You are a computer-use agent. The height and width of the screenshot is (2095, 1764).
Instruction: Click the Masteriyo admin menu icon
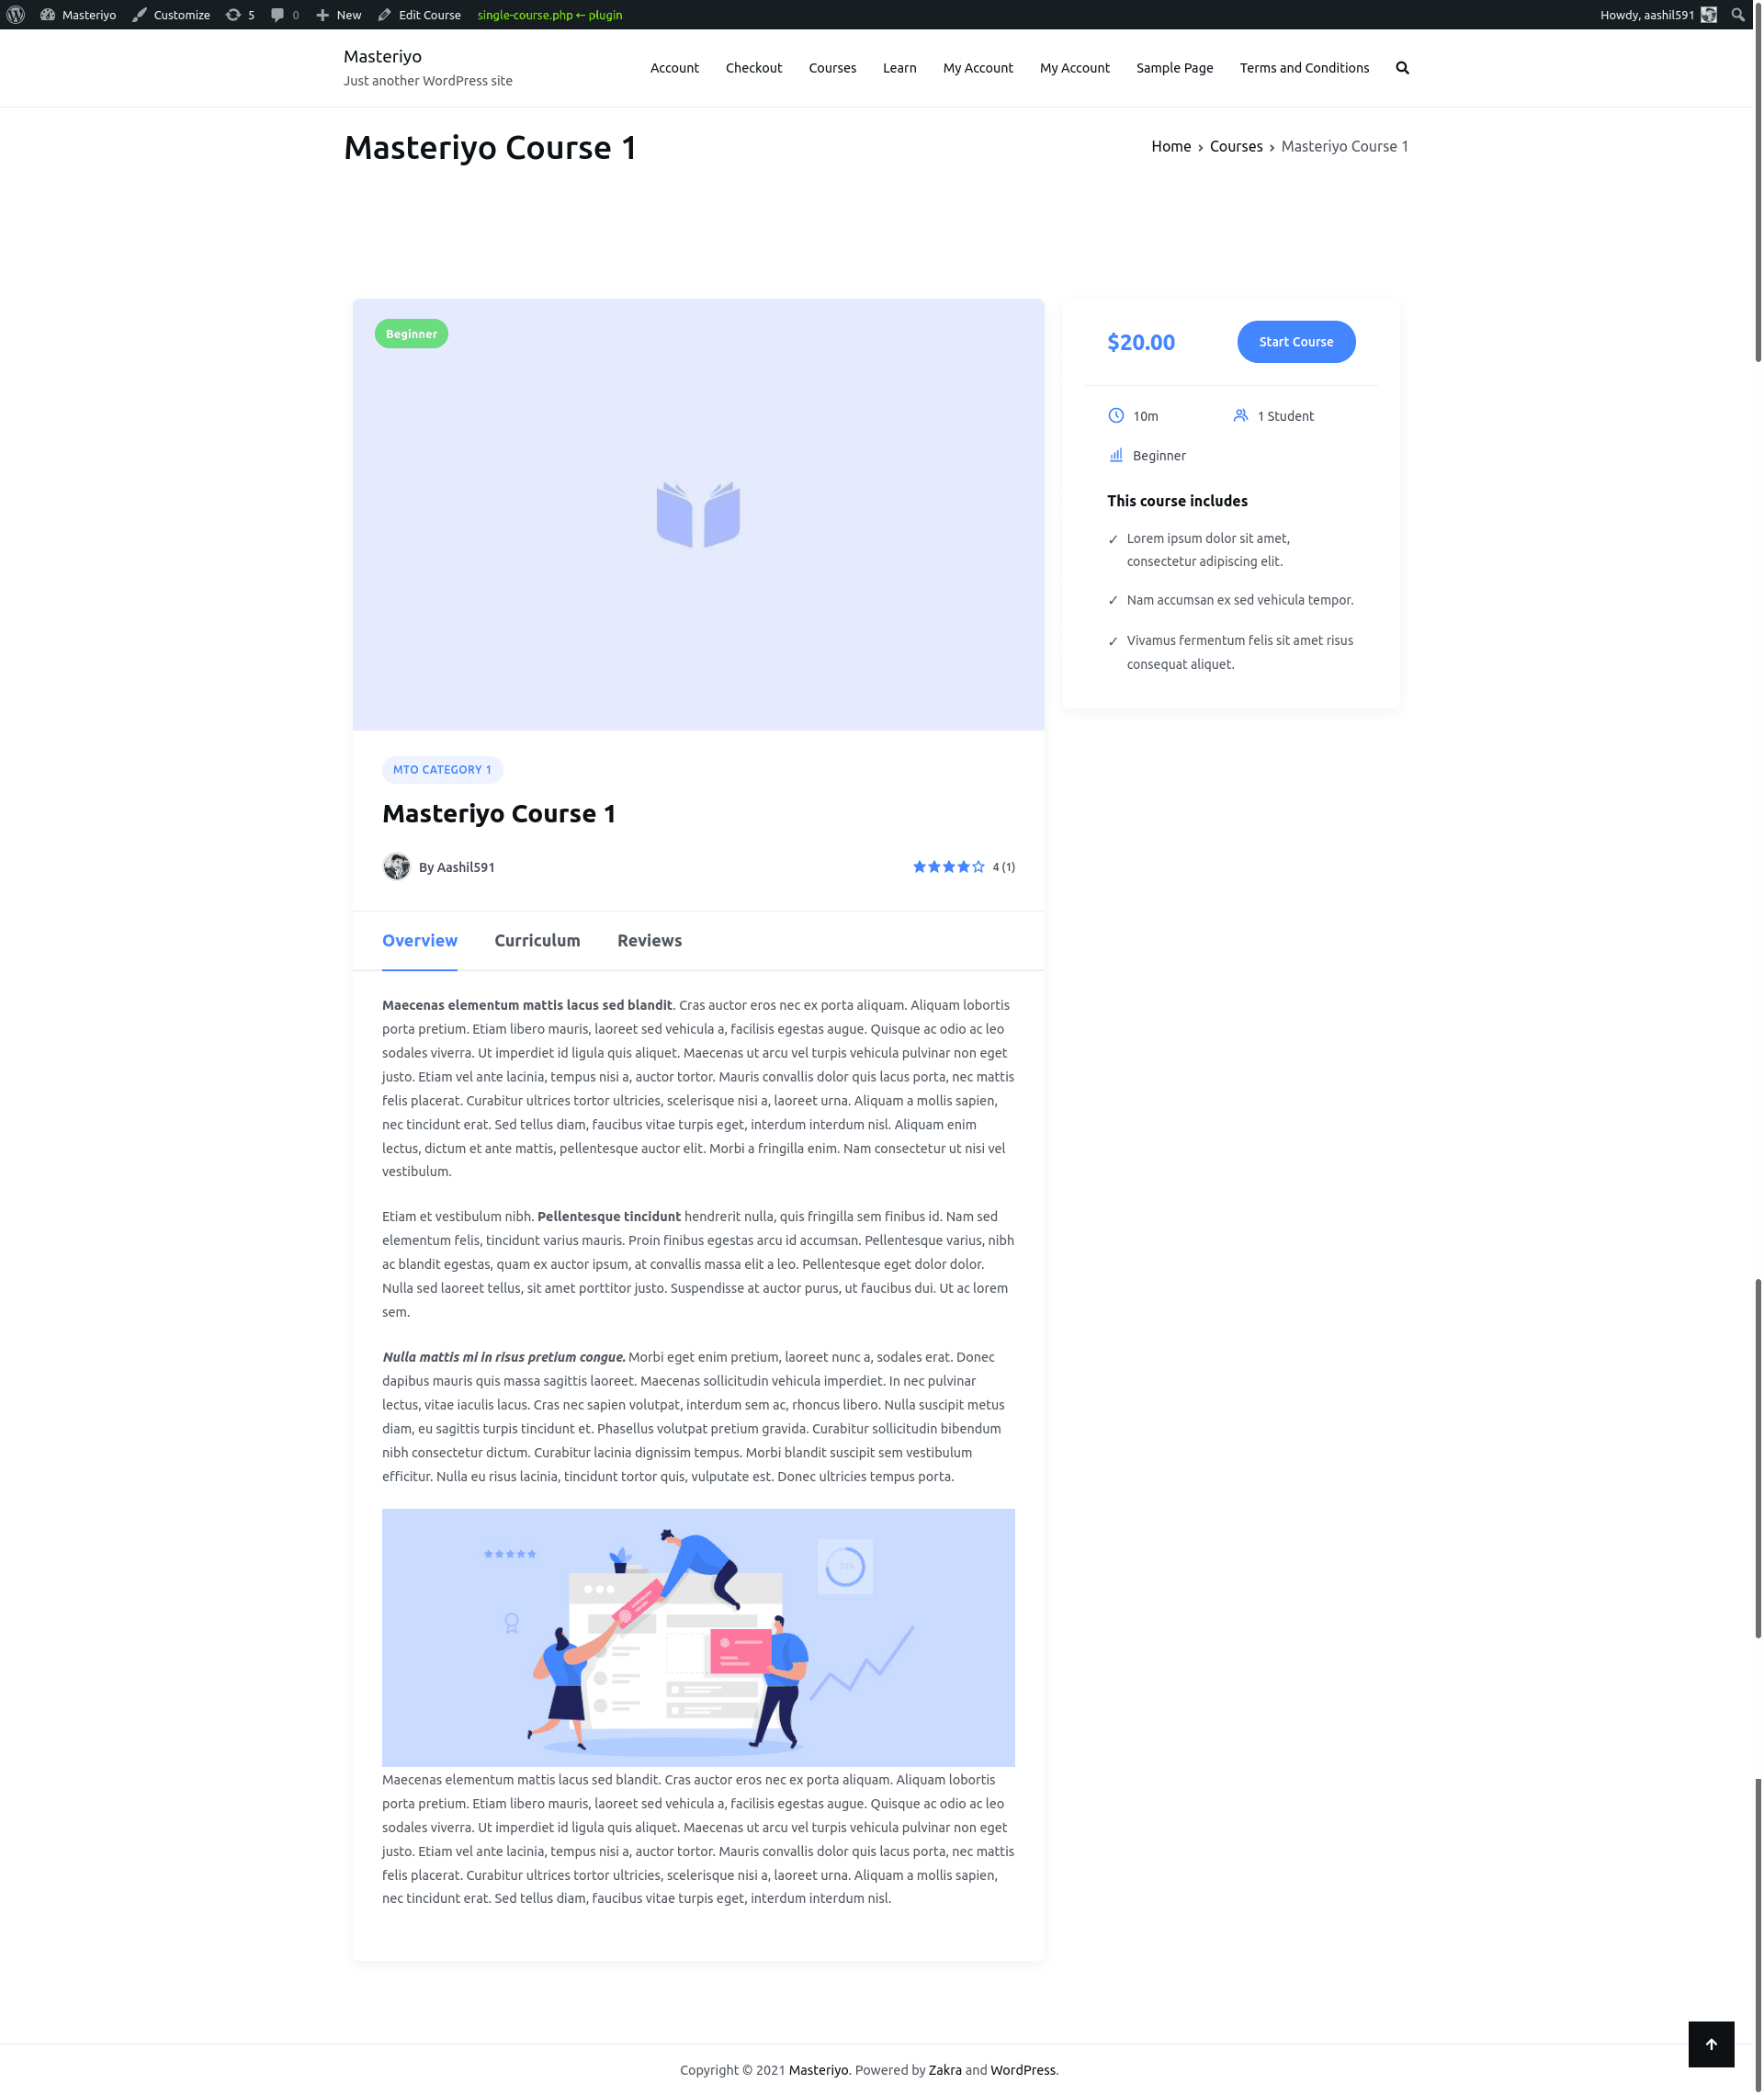[47, 14]
